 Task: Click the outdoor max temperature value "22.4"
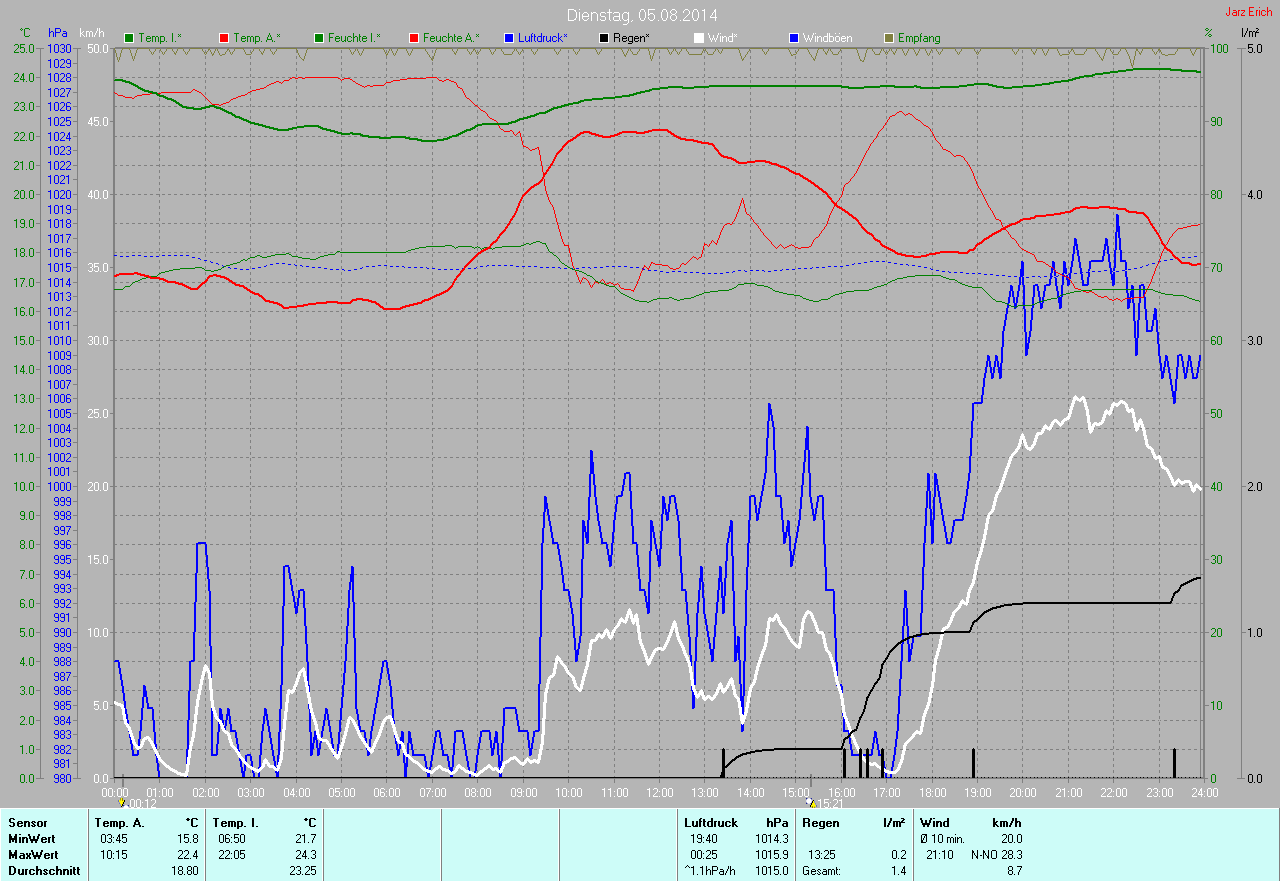coord(188,855)
